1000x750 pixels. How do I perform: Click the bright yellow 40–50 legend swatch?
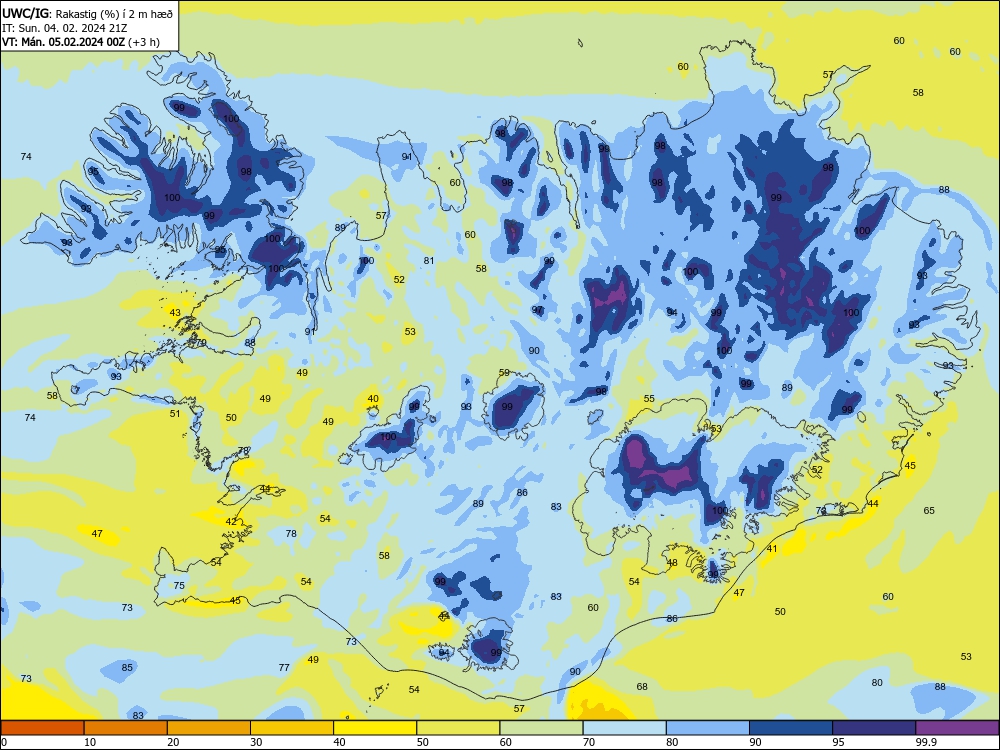[375, 728]
